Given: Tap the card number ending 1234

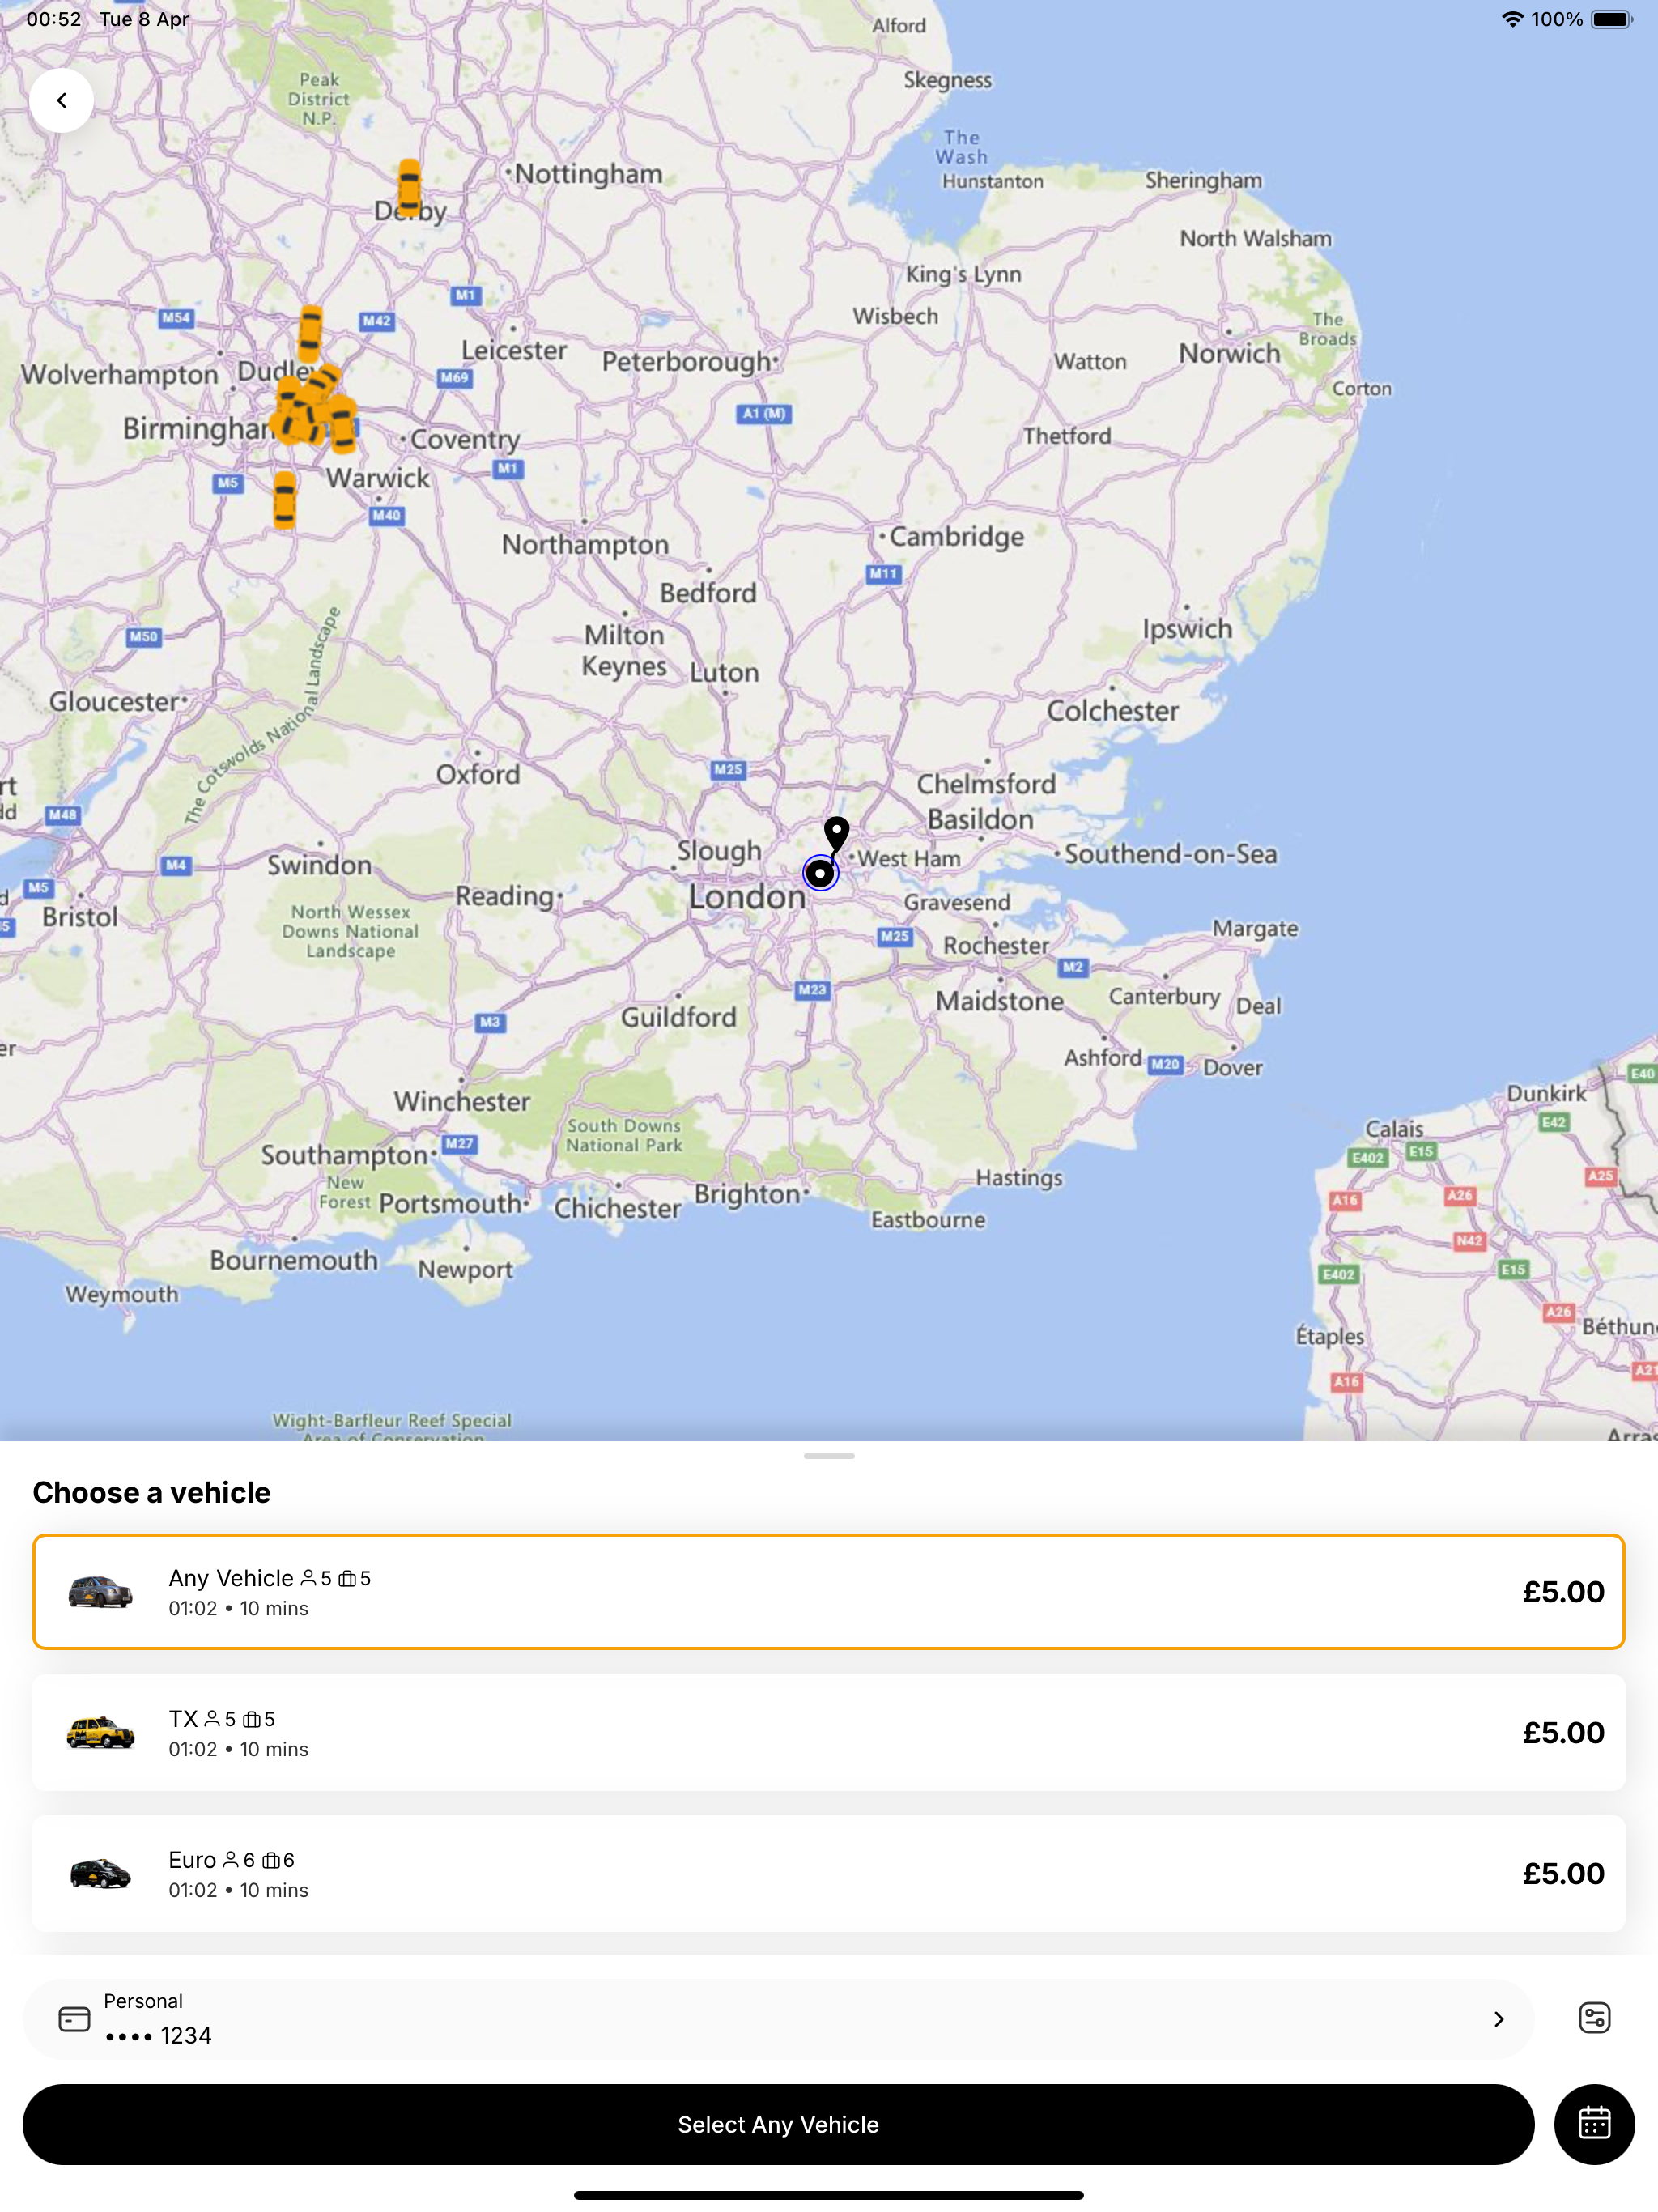Looking at the screenshot, I should [158, 2036].
